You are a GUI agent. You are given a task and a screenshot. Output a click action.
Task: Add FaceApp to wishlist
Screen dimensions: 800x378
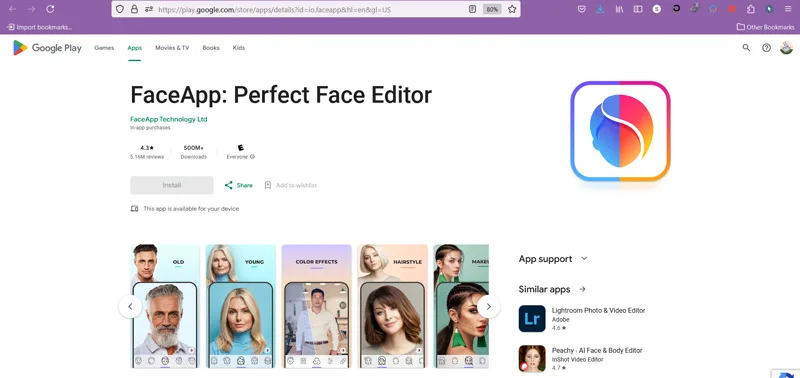290,185
